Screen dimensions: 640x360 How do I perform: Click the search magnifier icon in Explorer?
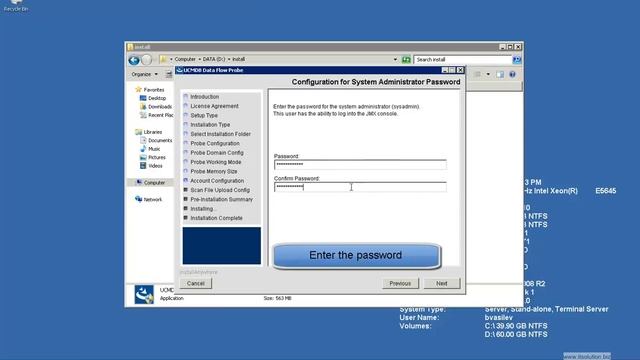coord(517,60)
